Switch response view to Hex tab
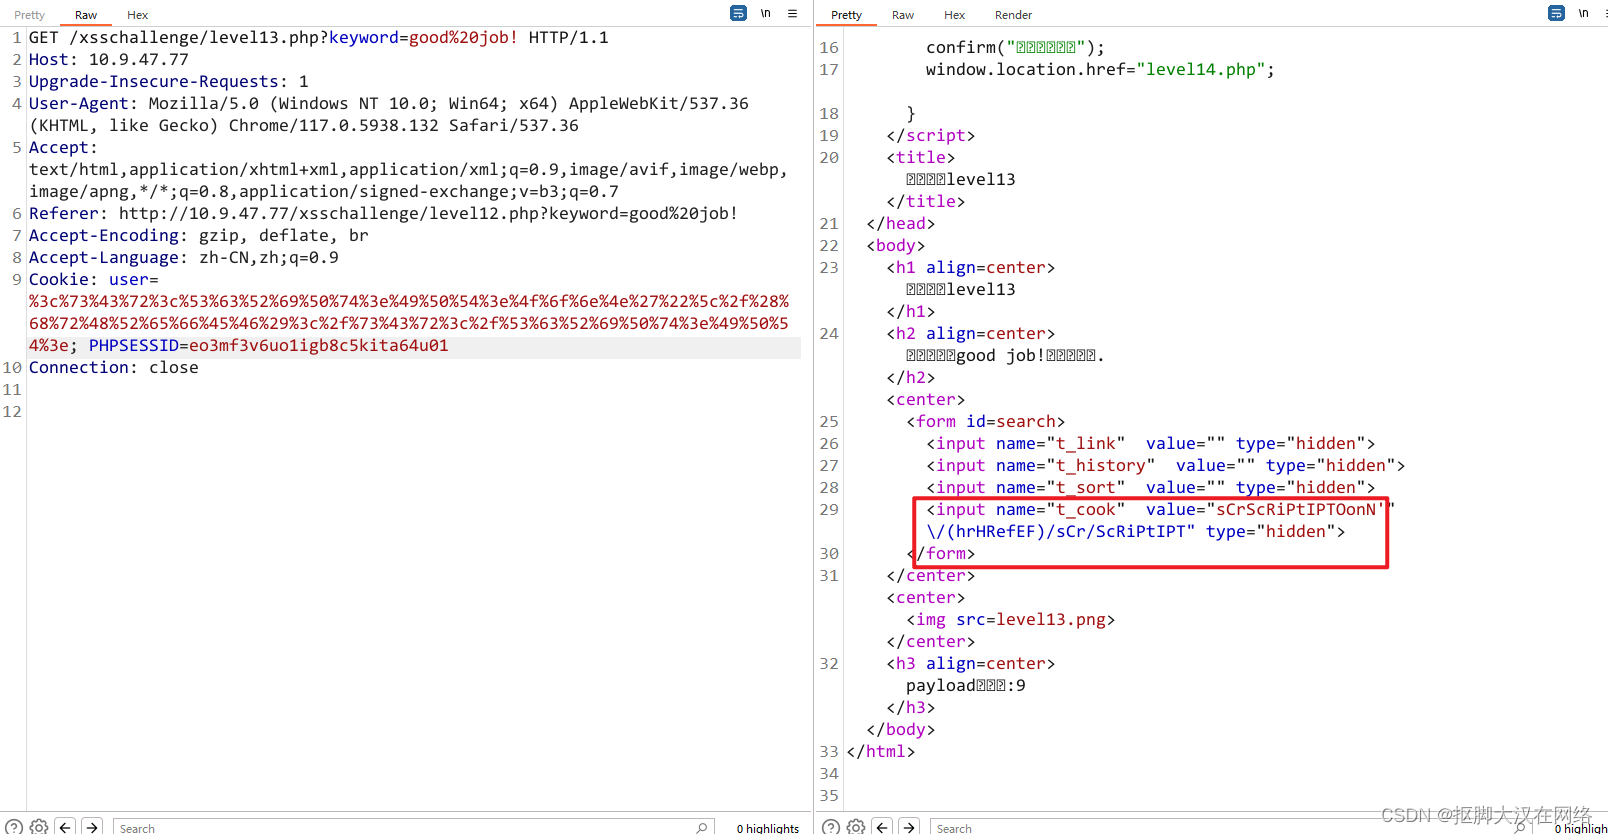Image resolution: width=1608 pixels, height=834 pixels. [x=955, y=15]
